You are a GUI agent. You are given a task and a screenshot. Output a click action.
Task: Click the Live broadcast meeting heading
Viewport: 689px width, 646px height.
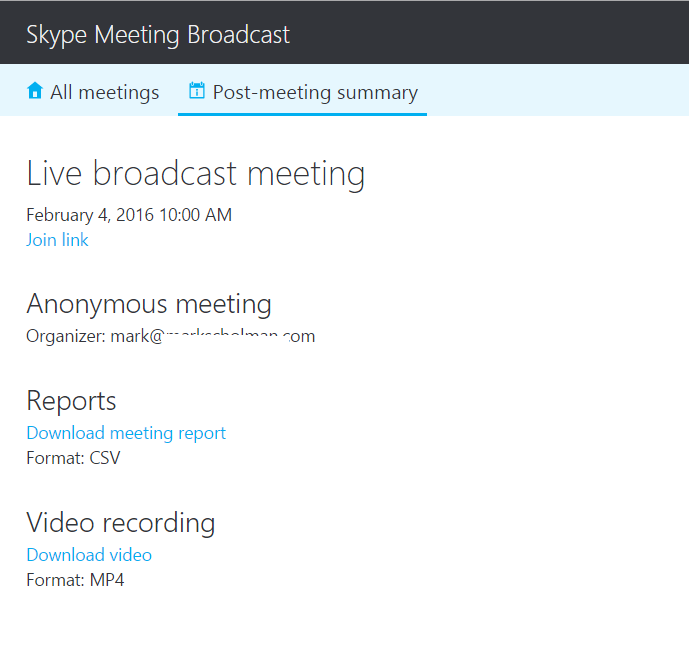coord(196,174)
